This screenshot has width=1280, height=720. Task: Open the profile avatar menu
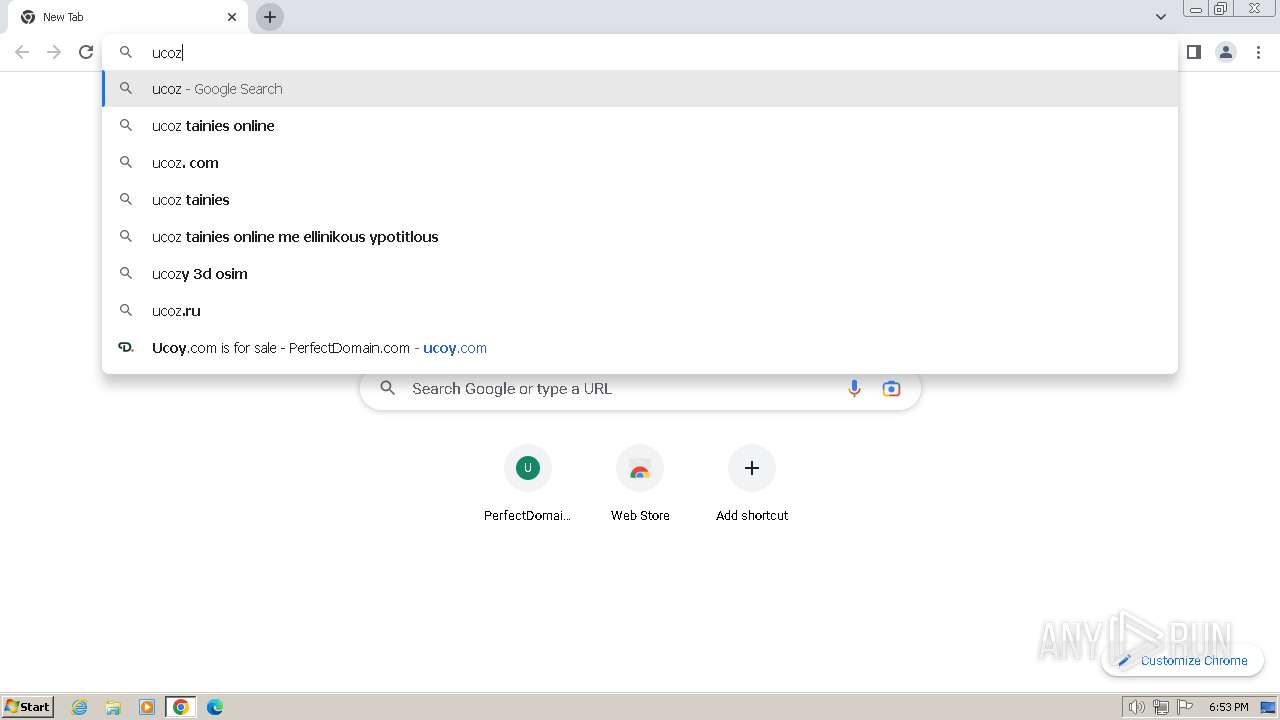point(1226,52)
